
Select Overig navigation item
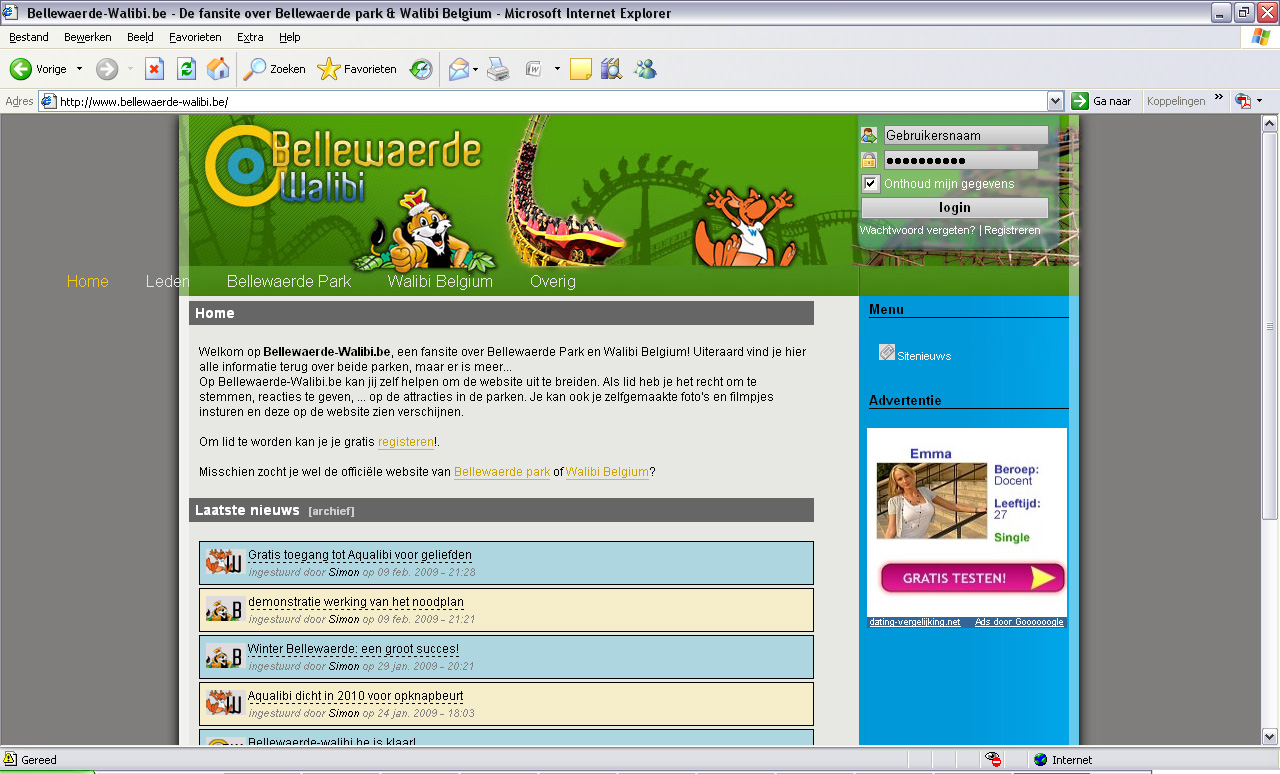[x=553, y=281]
